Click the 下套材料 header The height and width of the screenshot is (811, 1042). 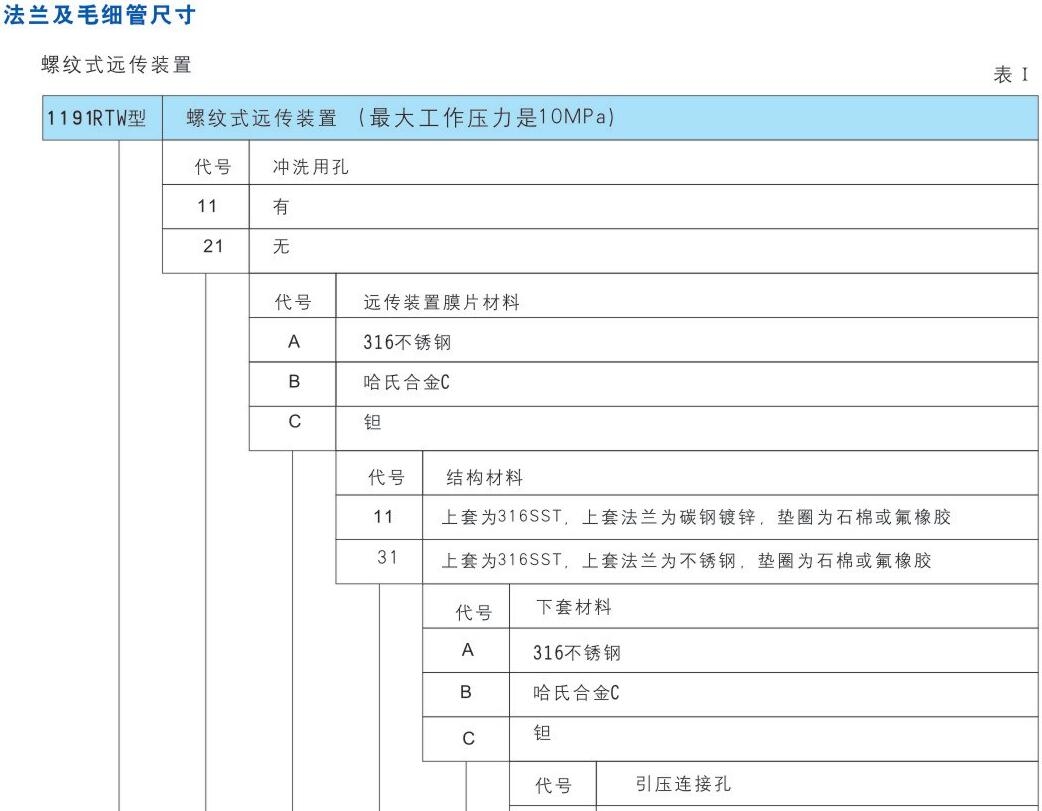(575, 608)
